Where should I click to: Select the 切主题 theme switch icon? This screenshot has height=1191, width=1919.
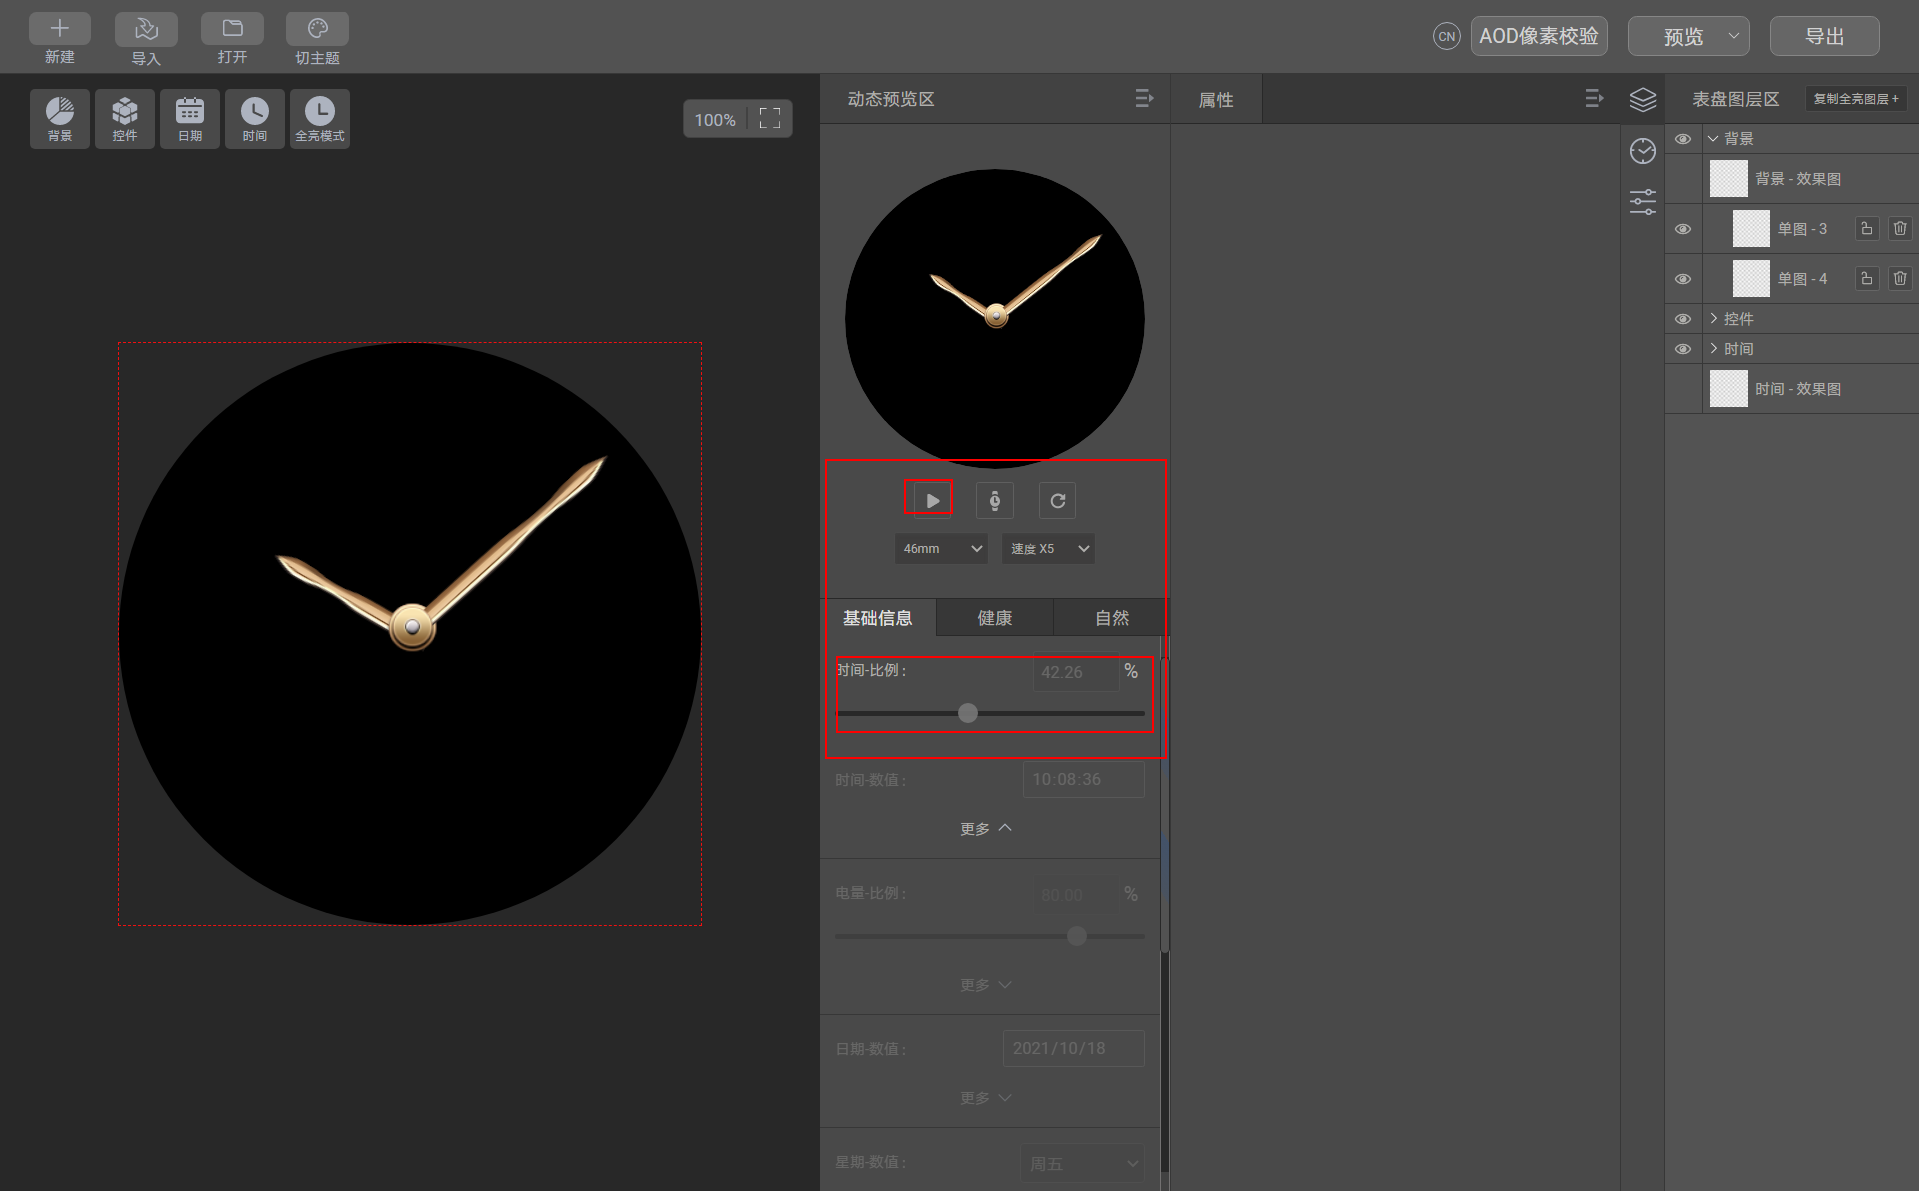tap(317, 29)
